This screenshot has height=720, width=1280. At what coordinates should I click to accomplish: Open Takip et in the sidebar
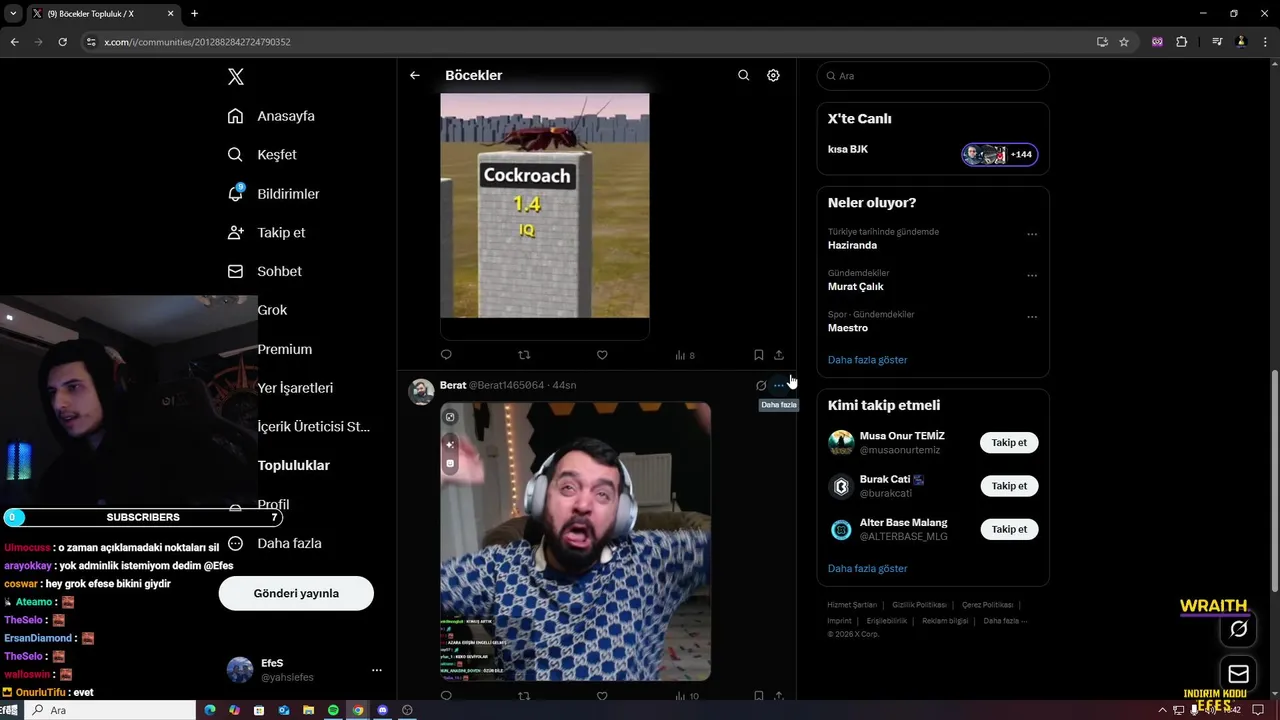point(266,232)
